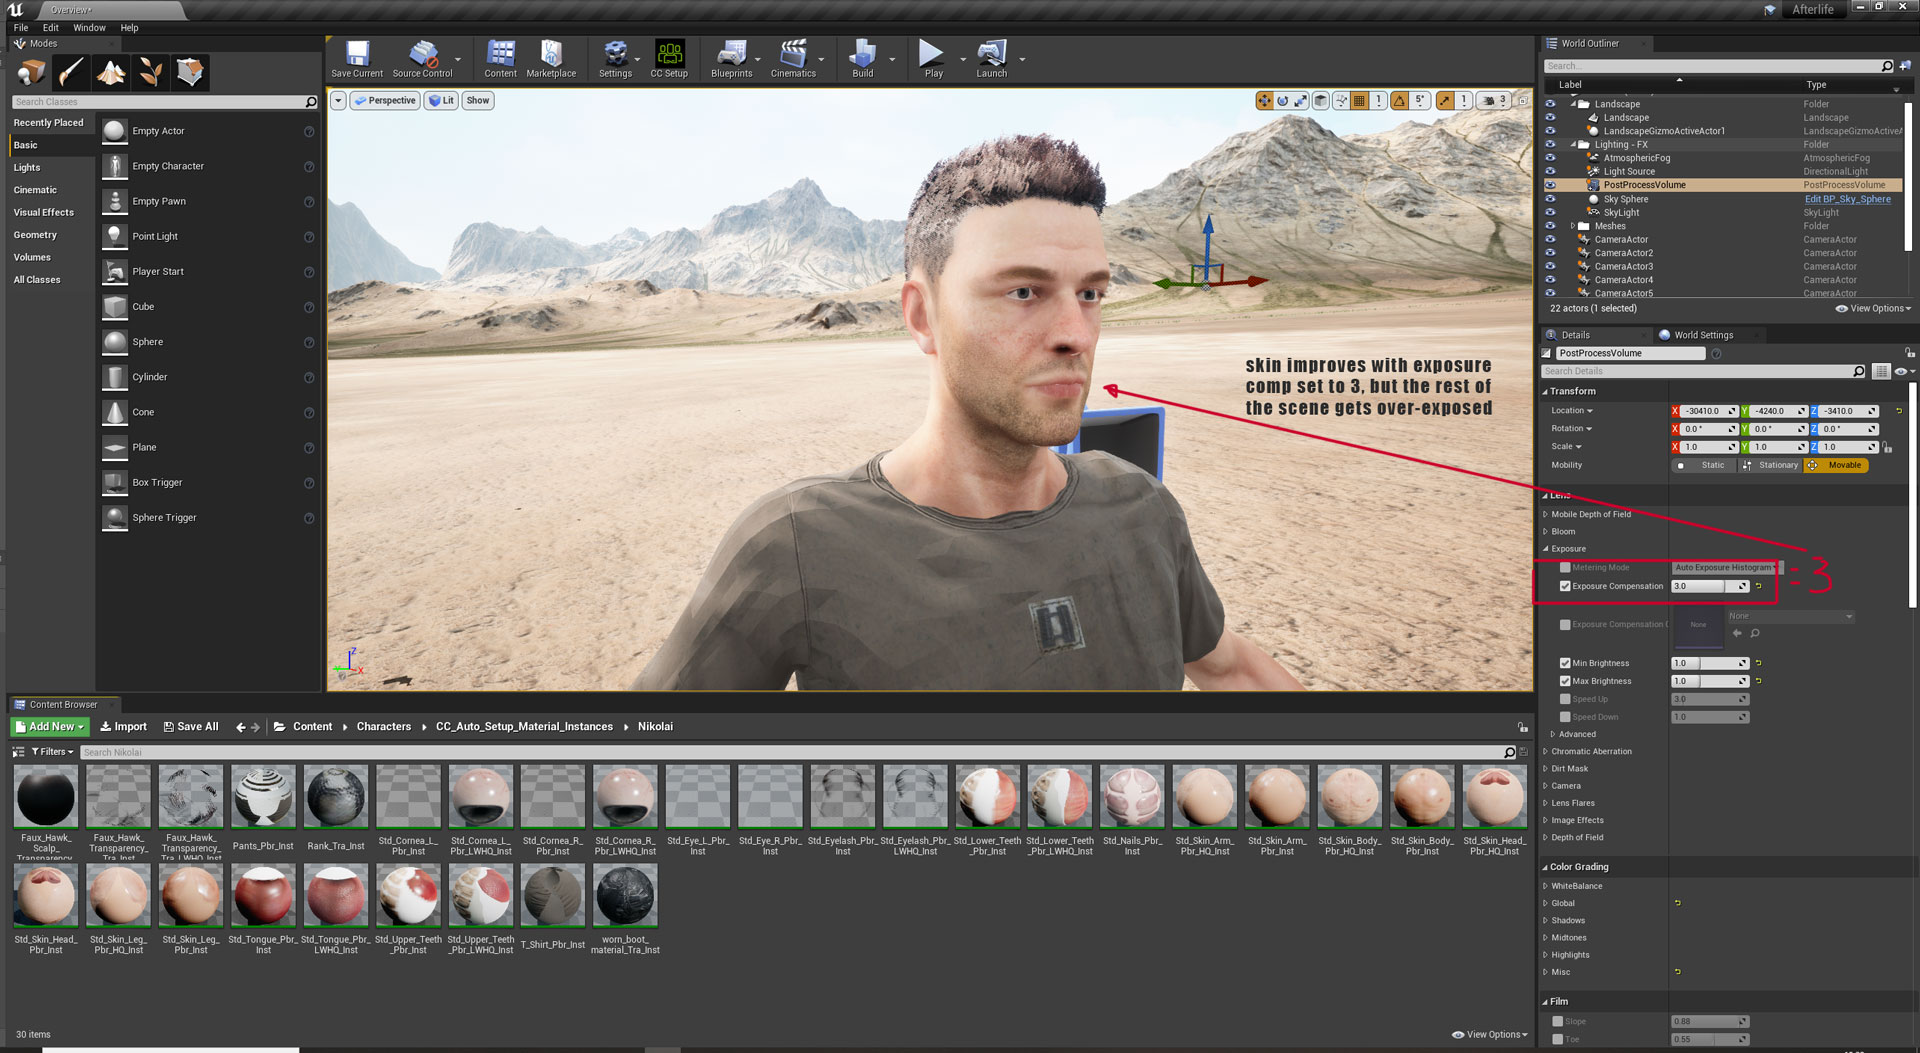Select the Landscape mode icon
Viewport: 1920px width, 1053px height.
coord(110,72)
